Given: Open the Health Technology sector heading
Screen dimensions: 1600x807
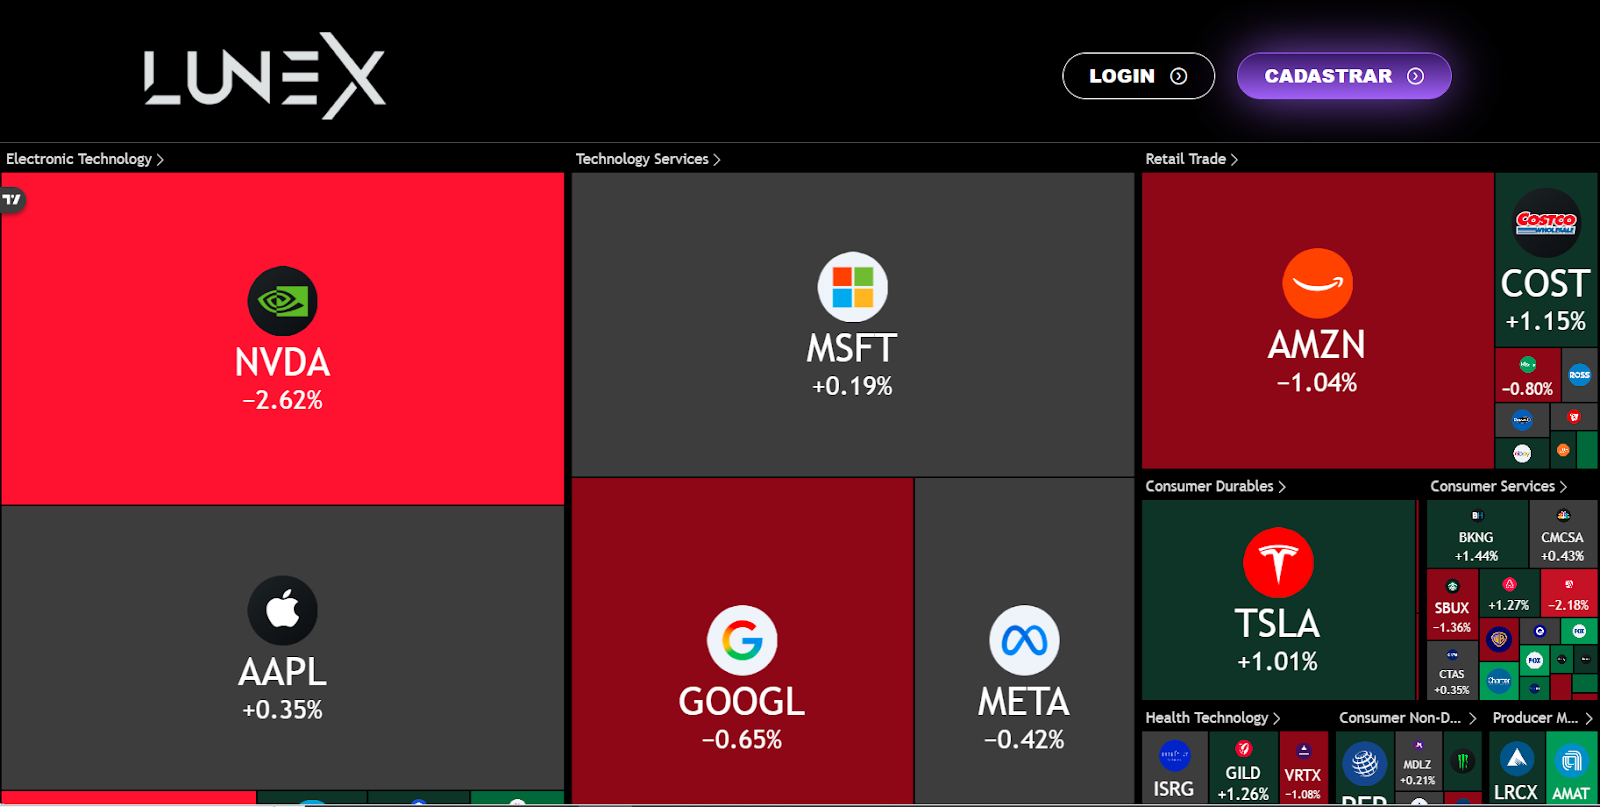Looking at the screenshot, I should (x=1211, y=718).
